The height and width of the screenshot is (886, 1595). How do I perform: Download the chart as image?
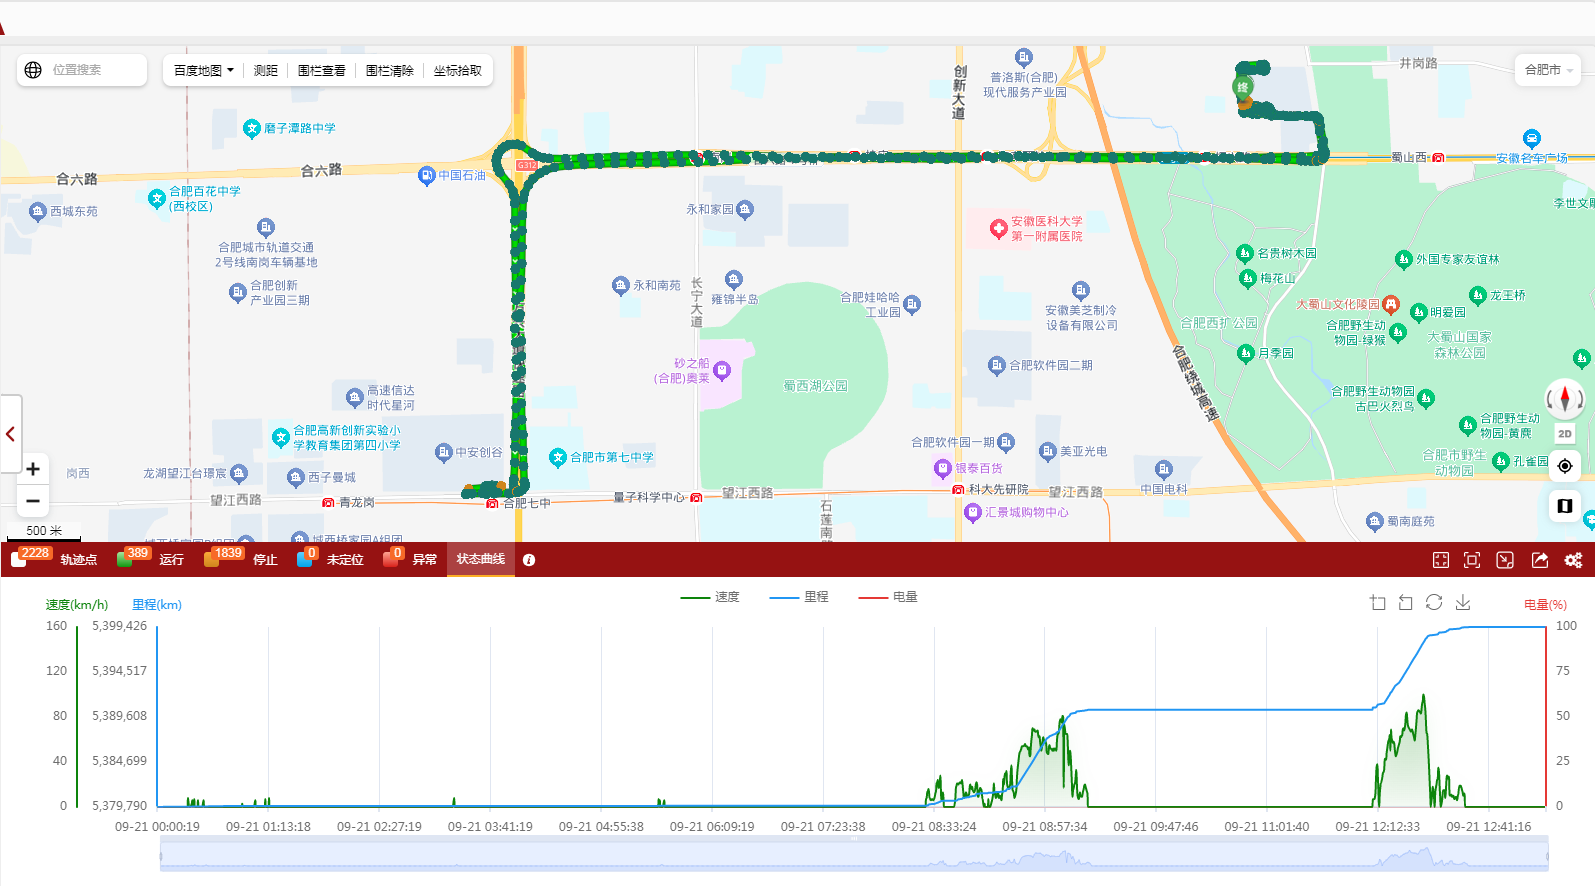1463,602
